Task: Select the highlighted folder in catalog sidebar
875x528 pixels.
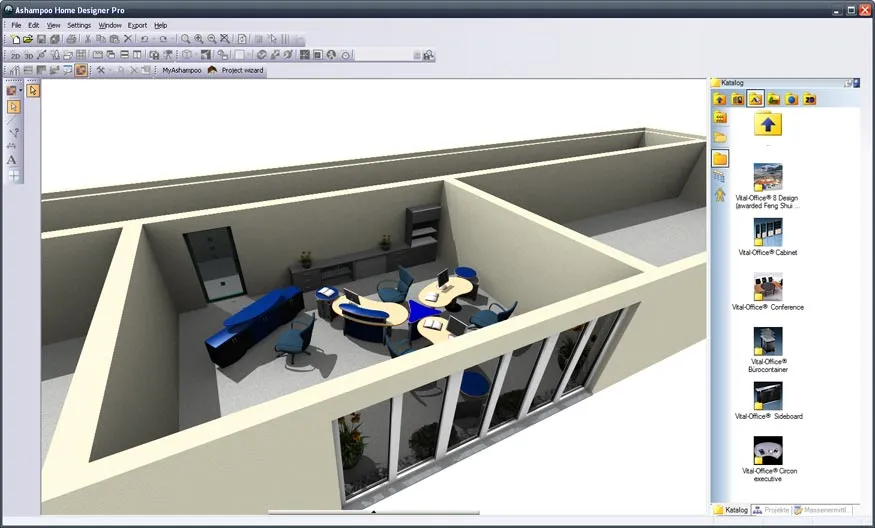Action: pos(720,159)
